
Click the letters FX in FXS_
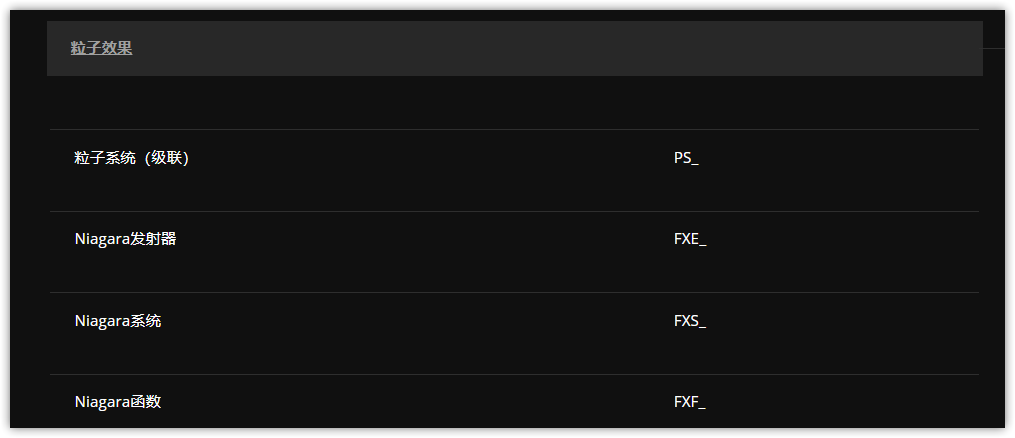pyautogui.click(x=682, y=321)
